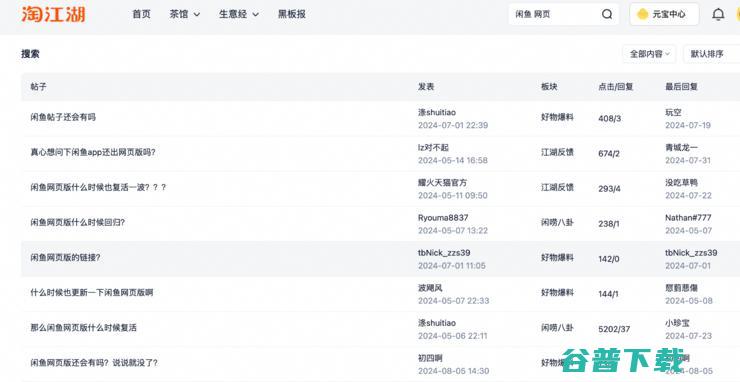Open the notification bell
Viewport: 740px width, 382px height.
(718, 14)
